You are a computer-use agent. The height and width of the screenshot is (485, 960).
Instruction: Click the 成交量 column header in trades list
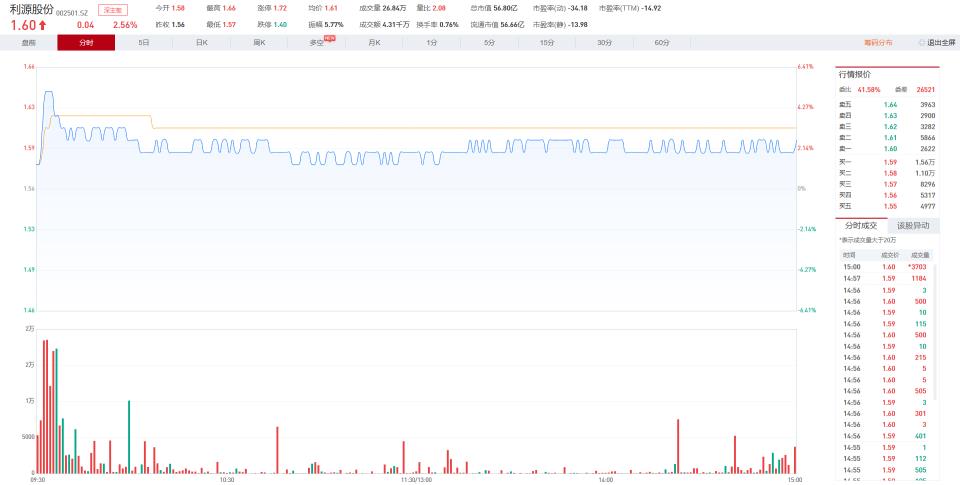point(920,255)
